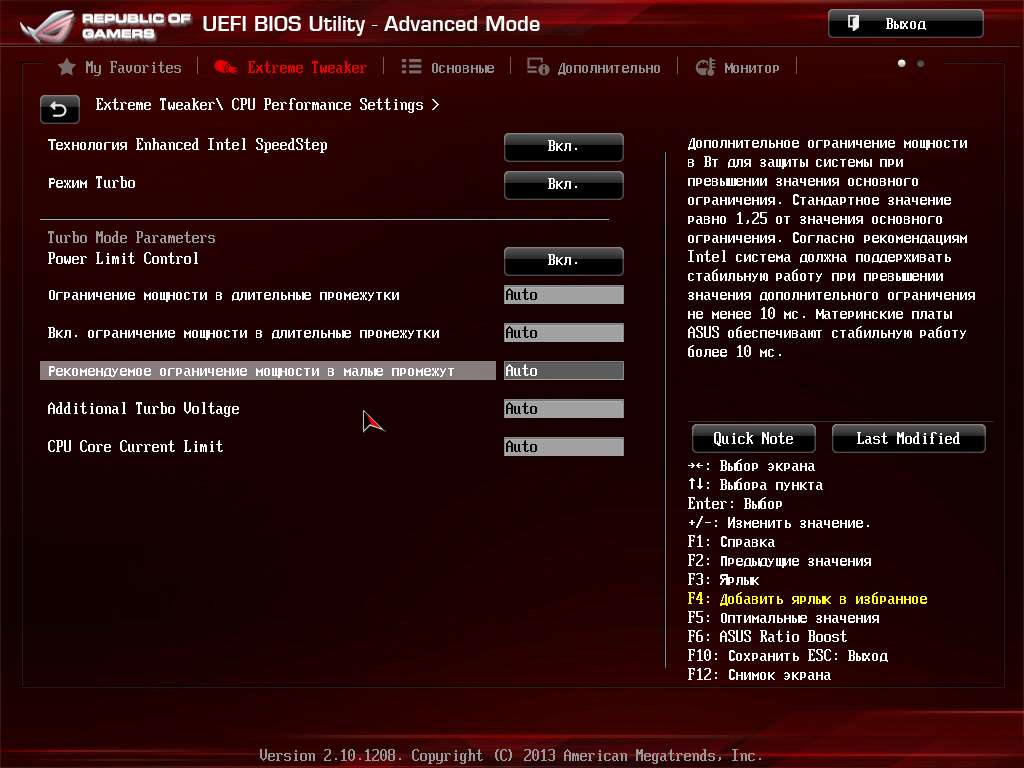Click Additional Turbo Voltage Auto field
This screenshot has height=768, width=1024.
(564, 409)
